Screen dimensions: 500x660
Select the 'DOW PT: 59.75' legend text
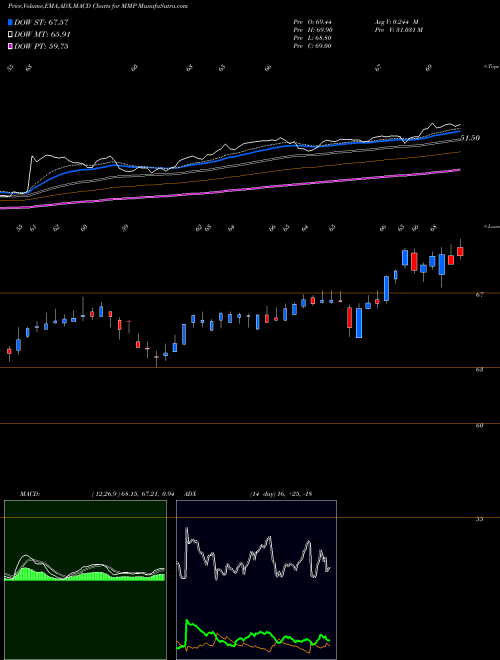point(41,46)
